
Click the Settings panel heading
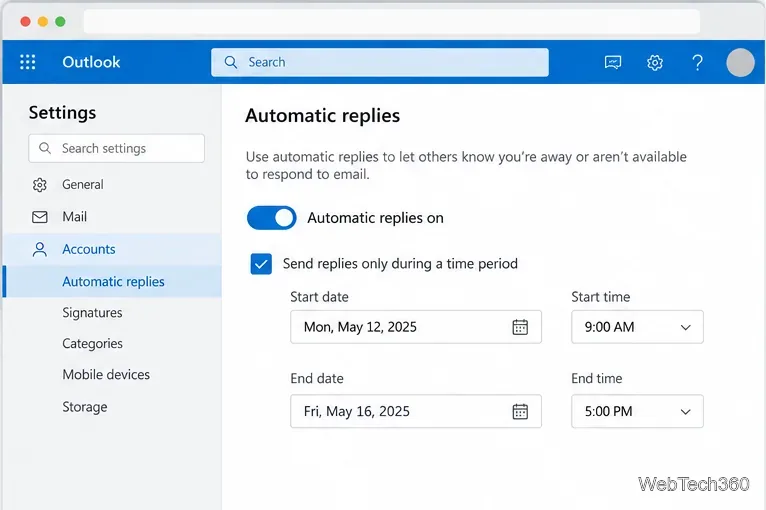(63, 112)
